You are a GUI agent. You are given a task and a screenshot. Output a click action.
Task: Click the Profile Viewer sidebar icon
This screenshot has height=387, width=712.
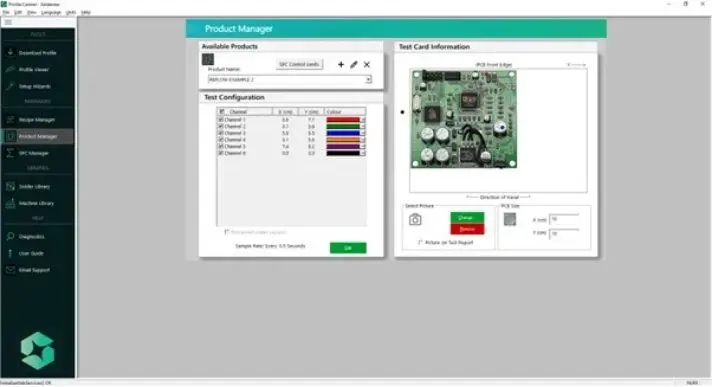pyautogui.click(x=10, y=69)
